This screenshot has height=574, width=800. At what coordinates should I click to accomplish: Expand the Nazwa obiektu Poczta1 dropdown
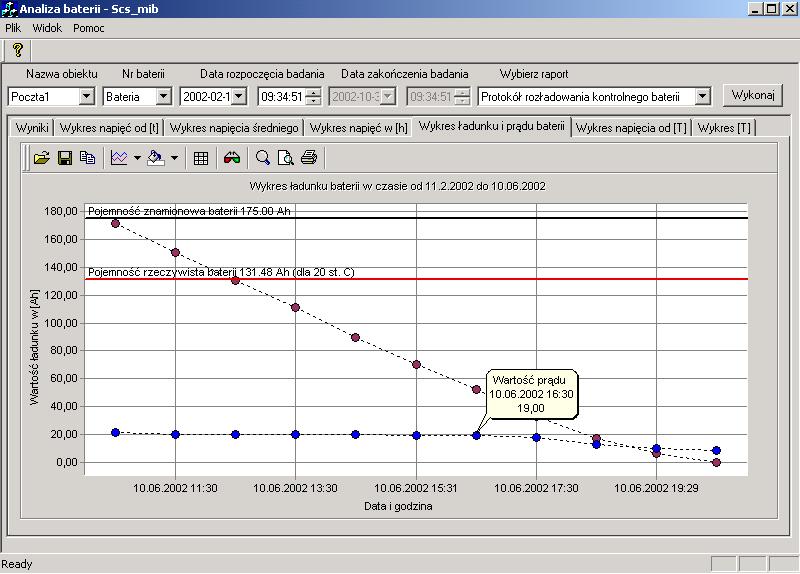[87, 96]
